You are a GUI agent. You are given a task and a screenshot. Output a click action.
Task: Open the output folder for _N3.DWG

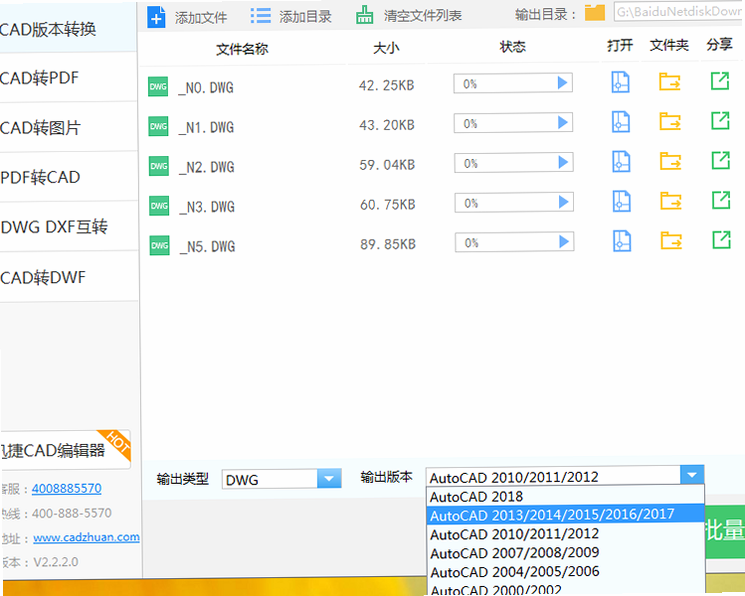click(x=671, y=201)
